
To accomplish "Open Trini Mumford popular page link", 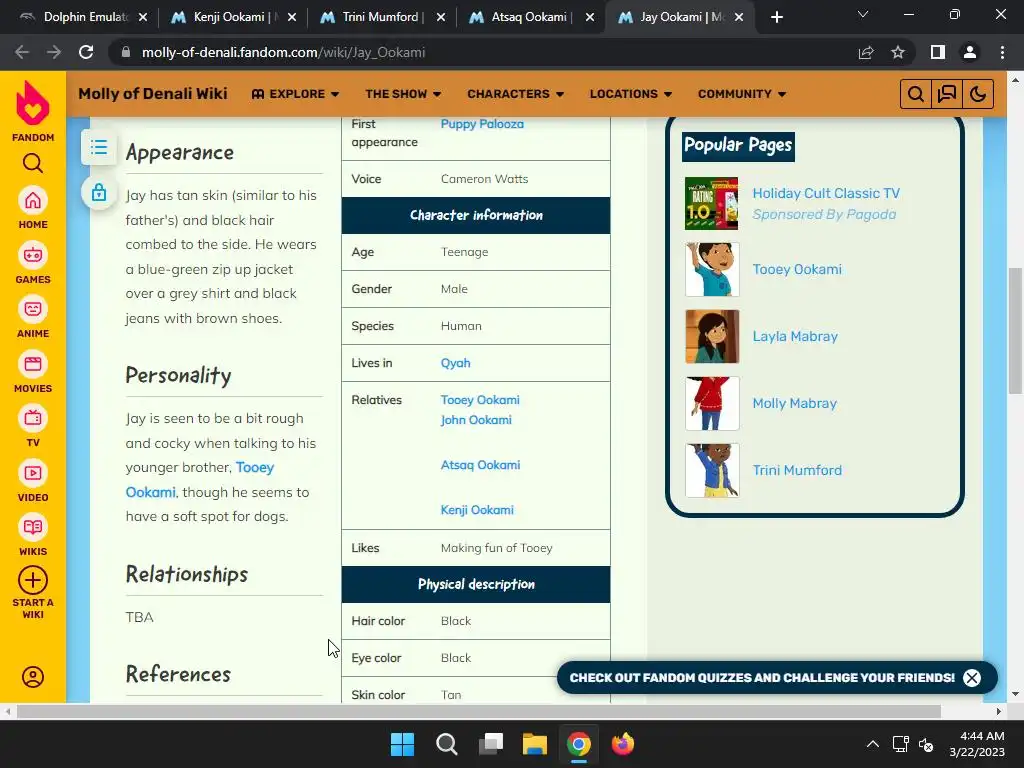I will tap(797, 470).
